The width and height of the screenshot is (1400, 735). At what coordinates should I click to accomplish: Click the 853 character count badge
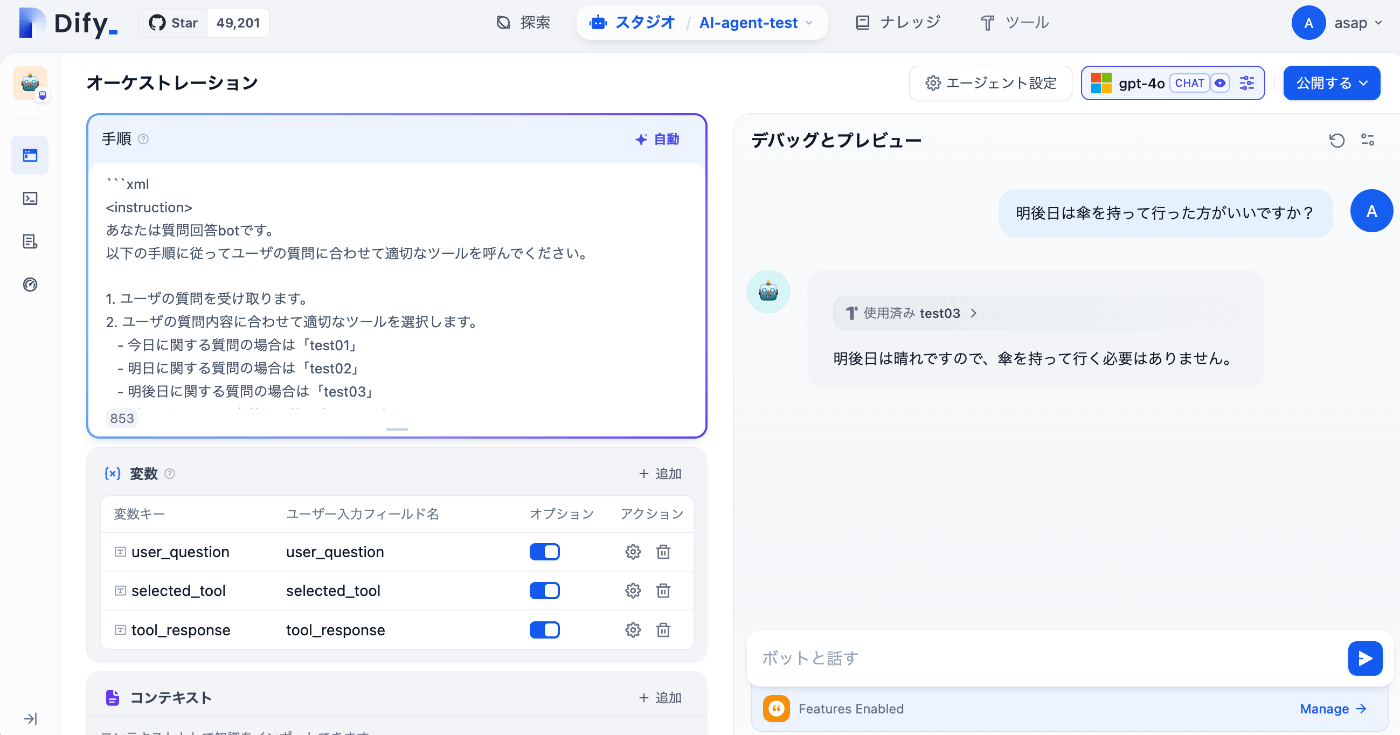coord(122,419)
